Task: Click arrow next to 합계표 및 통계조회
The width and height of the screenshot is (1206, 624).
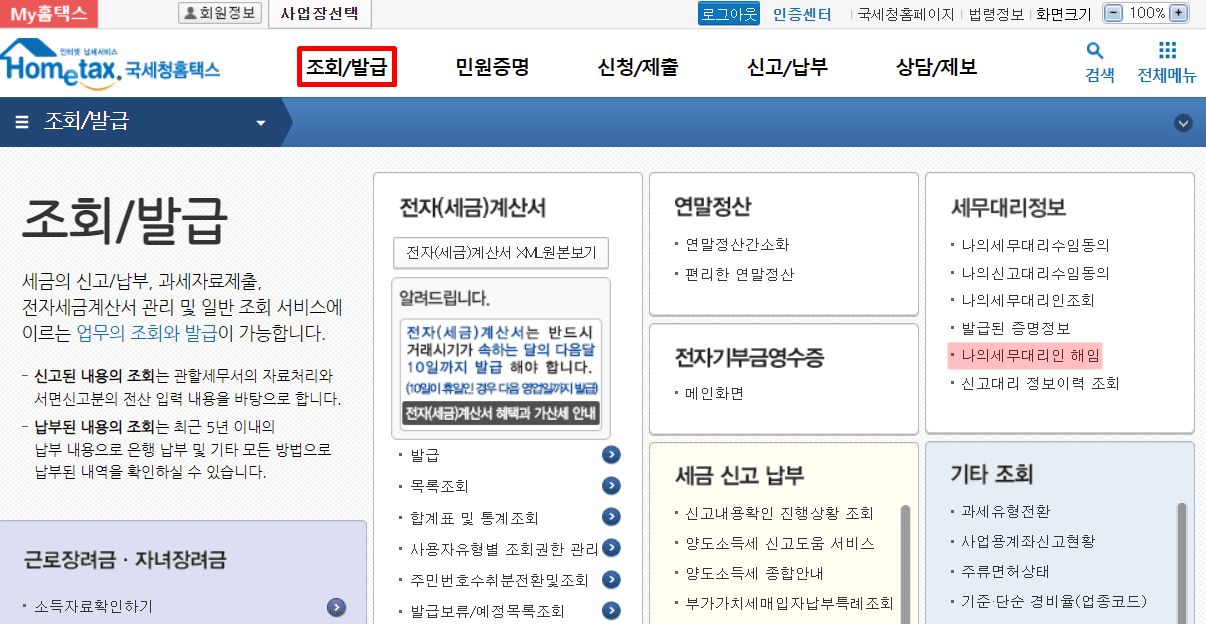Action: pos(611,517)
